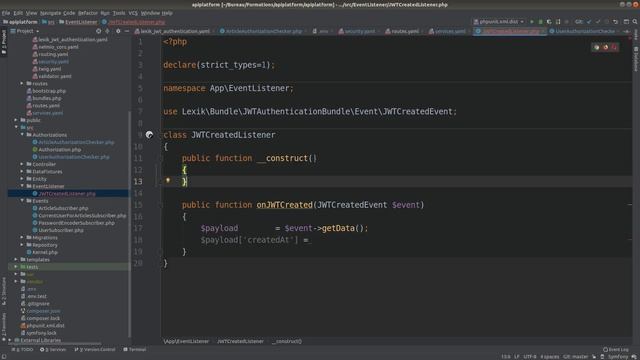Expand the Migrations folder
The width and height of the screenshot is (640, 360).
coord(22,238)
